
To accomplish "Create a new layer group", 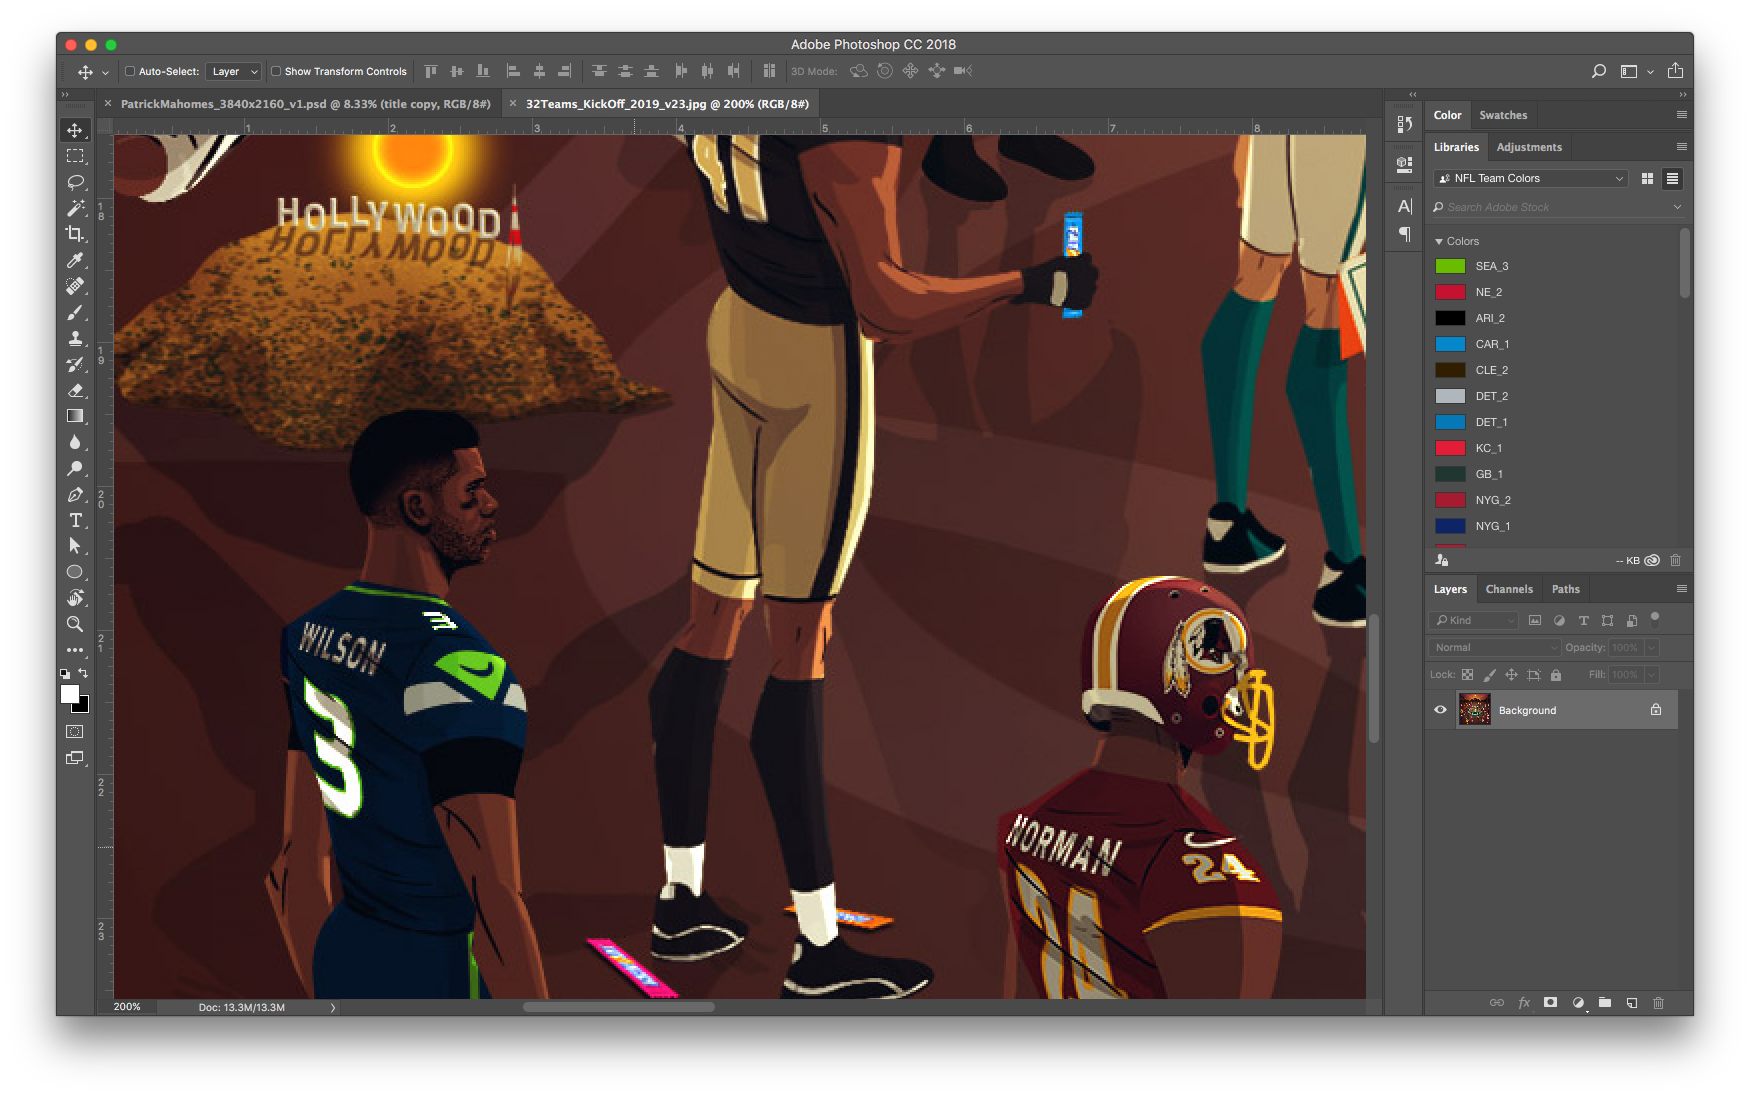I will [1604, 1002].
